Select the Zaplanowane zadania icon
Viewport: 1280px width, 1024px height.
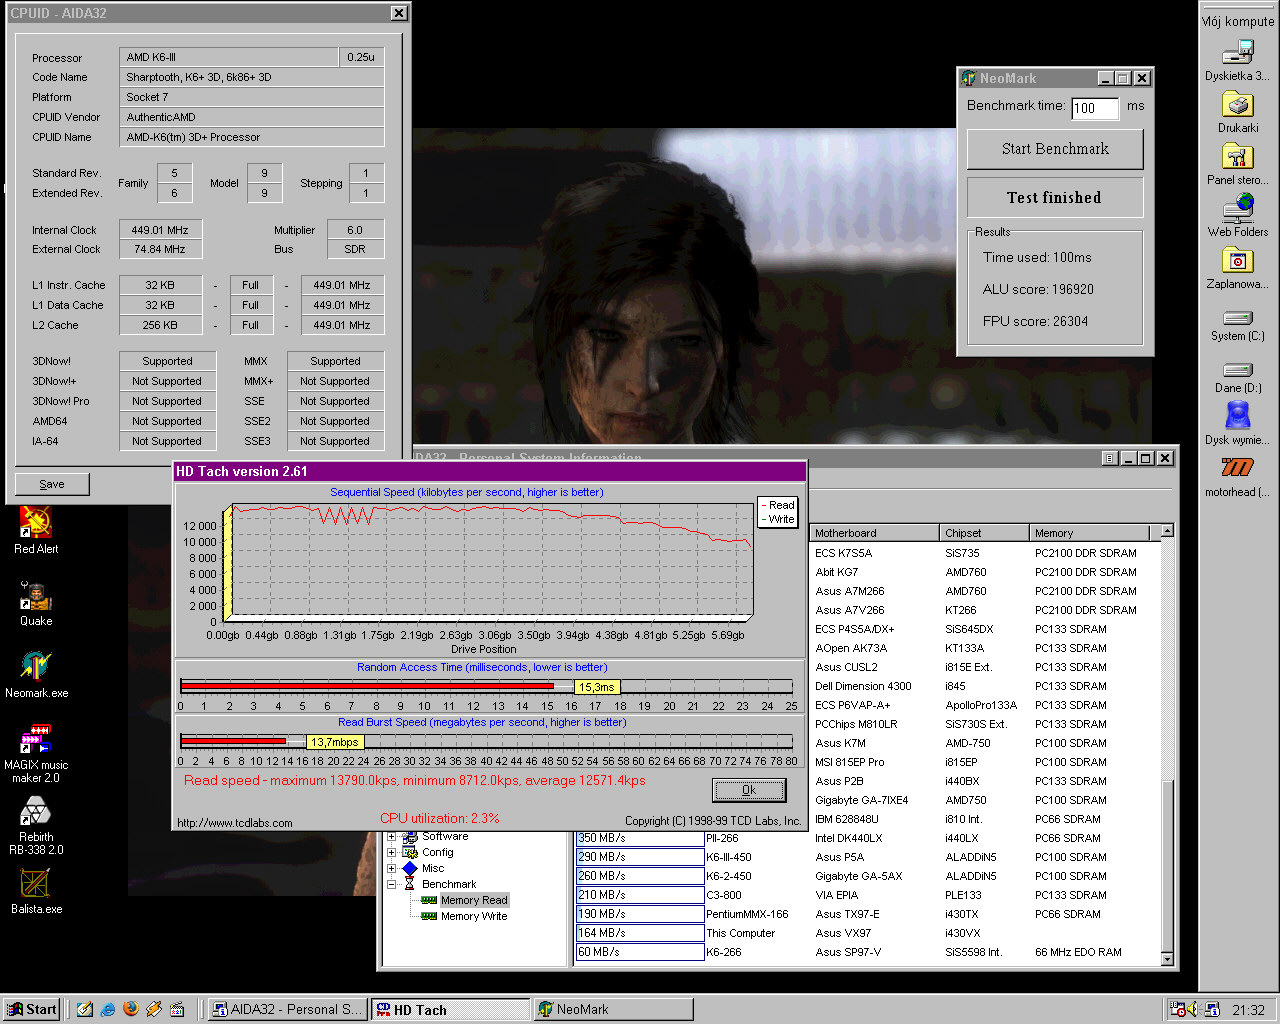(x=1238, y=267)
